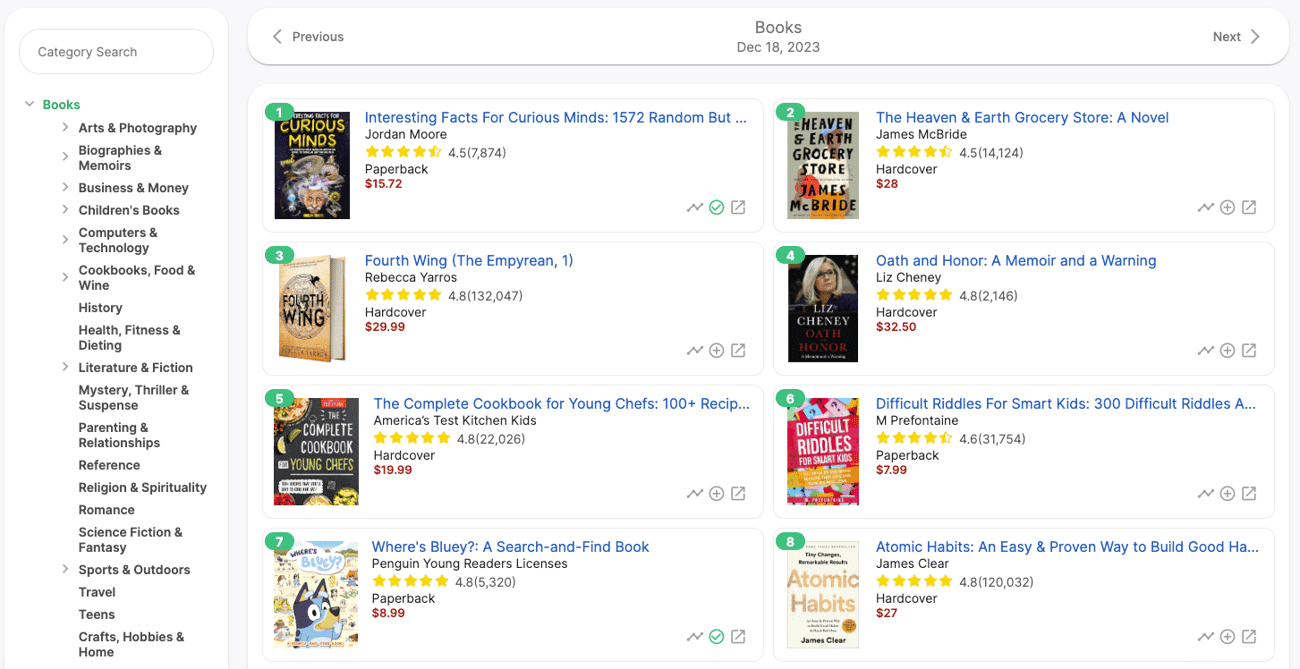
Task: View price trend chart for Fourth Wing
Action: (695, 350)
